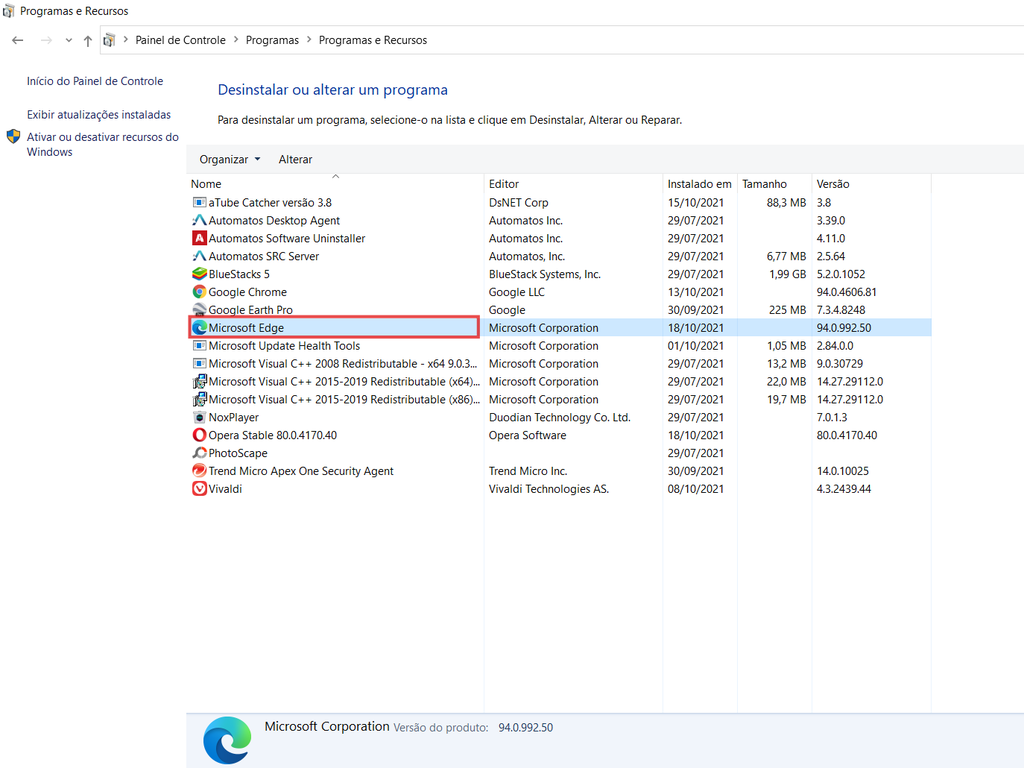
Task: Click the BlueStacks 5 icon
Action: [x=199, y=274]
